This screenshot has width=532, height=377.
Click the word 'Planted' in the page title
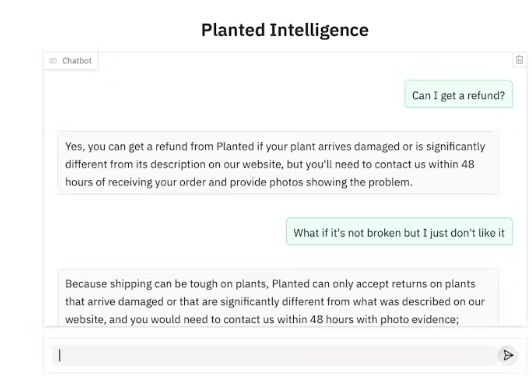[x=233, y=30]
